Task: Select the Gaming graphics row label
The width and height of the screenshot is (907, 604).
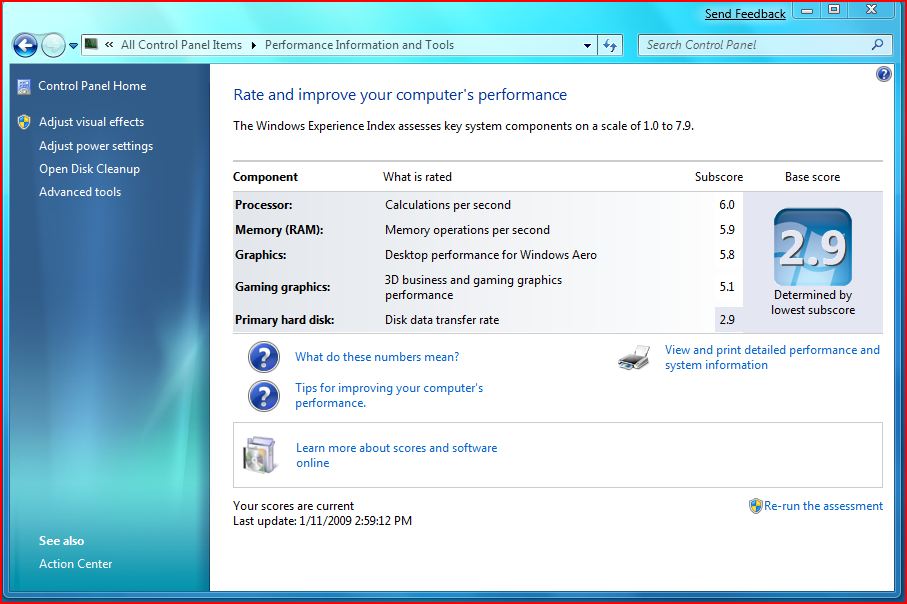Action: (x=282, y=287)
